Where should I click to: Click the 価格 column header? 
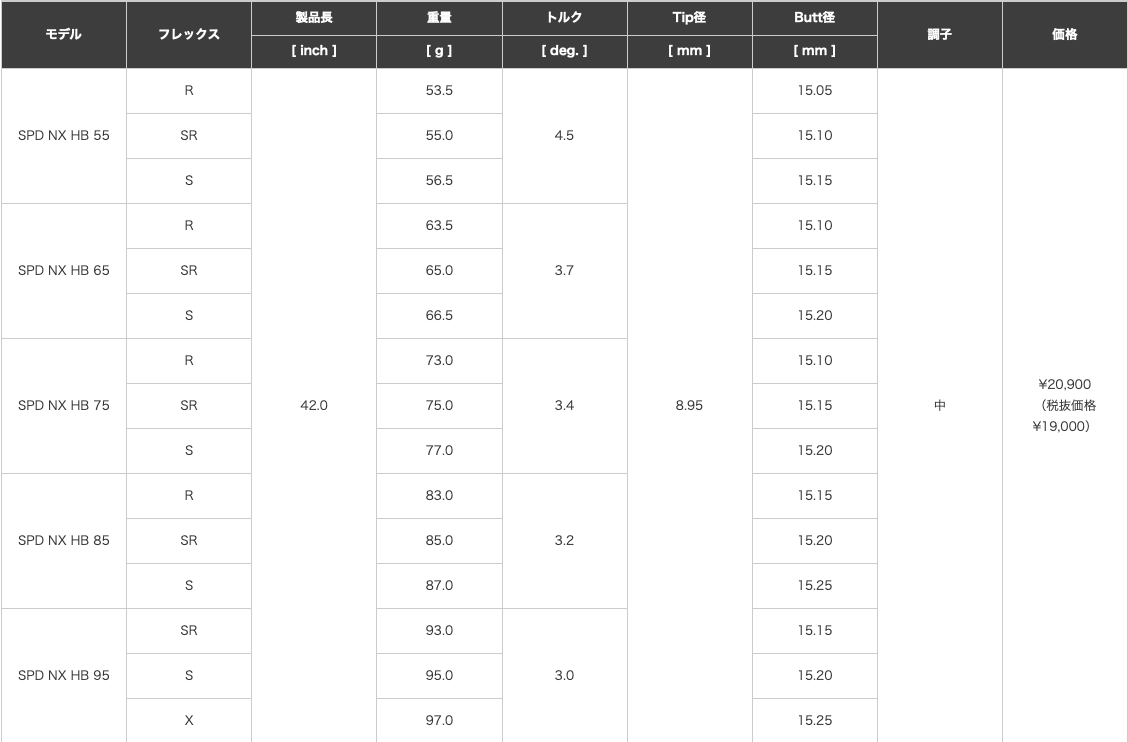1065,35
